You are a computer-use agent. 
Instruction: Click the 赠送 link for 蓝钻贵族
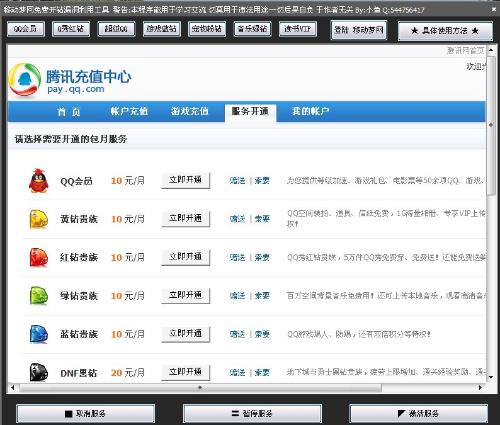point(238,334)
